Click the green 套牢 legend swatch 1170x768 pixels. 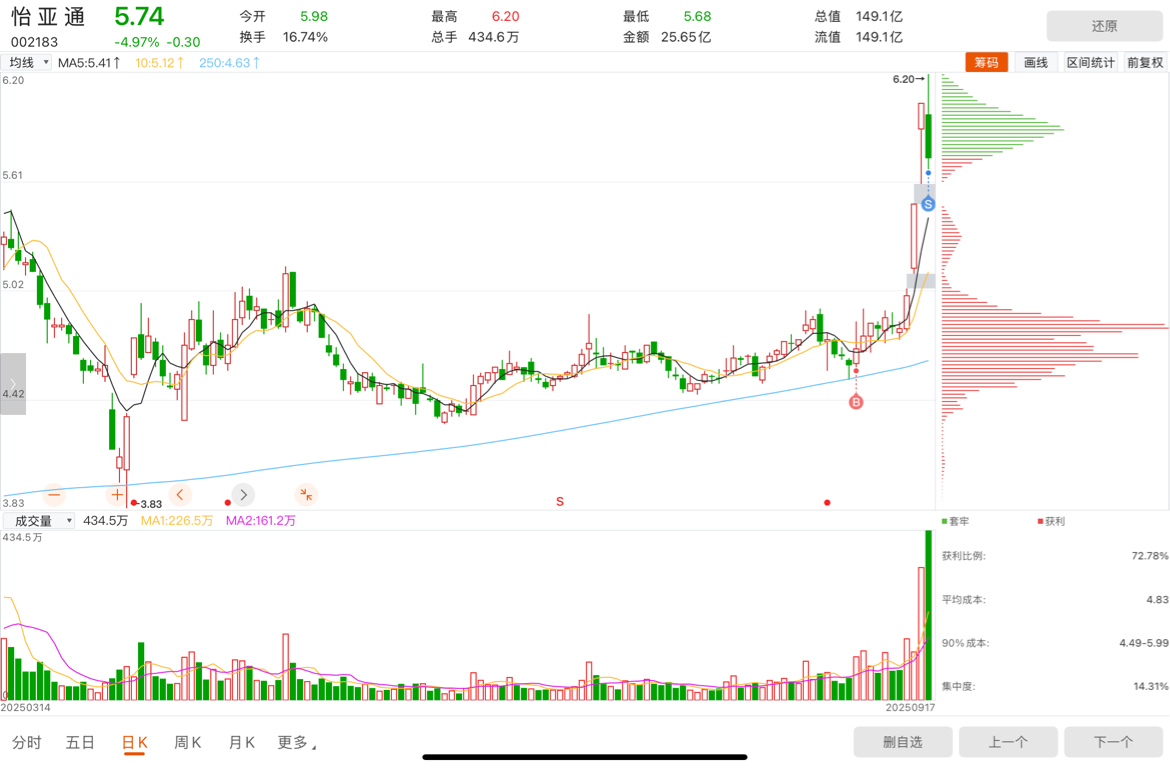(x=945, y=521)
